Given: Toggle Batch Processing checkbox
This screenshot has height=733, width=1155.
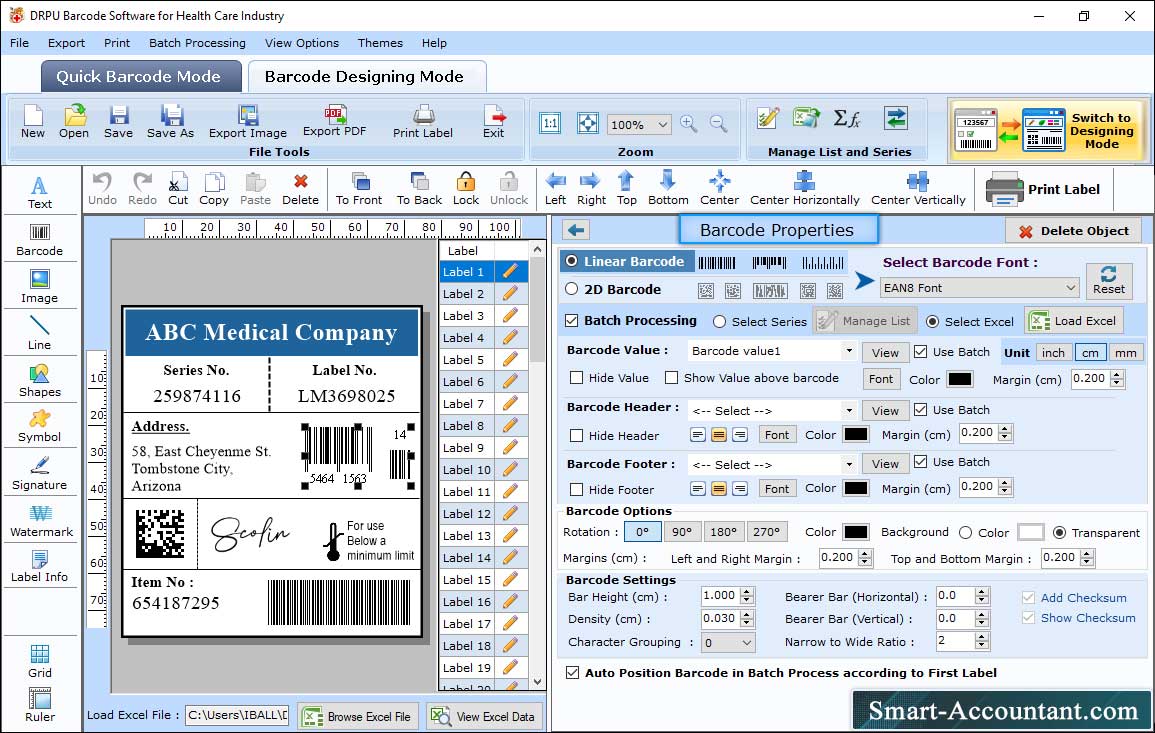Looking at the screenshot, I should (572, 320).
